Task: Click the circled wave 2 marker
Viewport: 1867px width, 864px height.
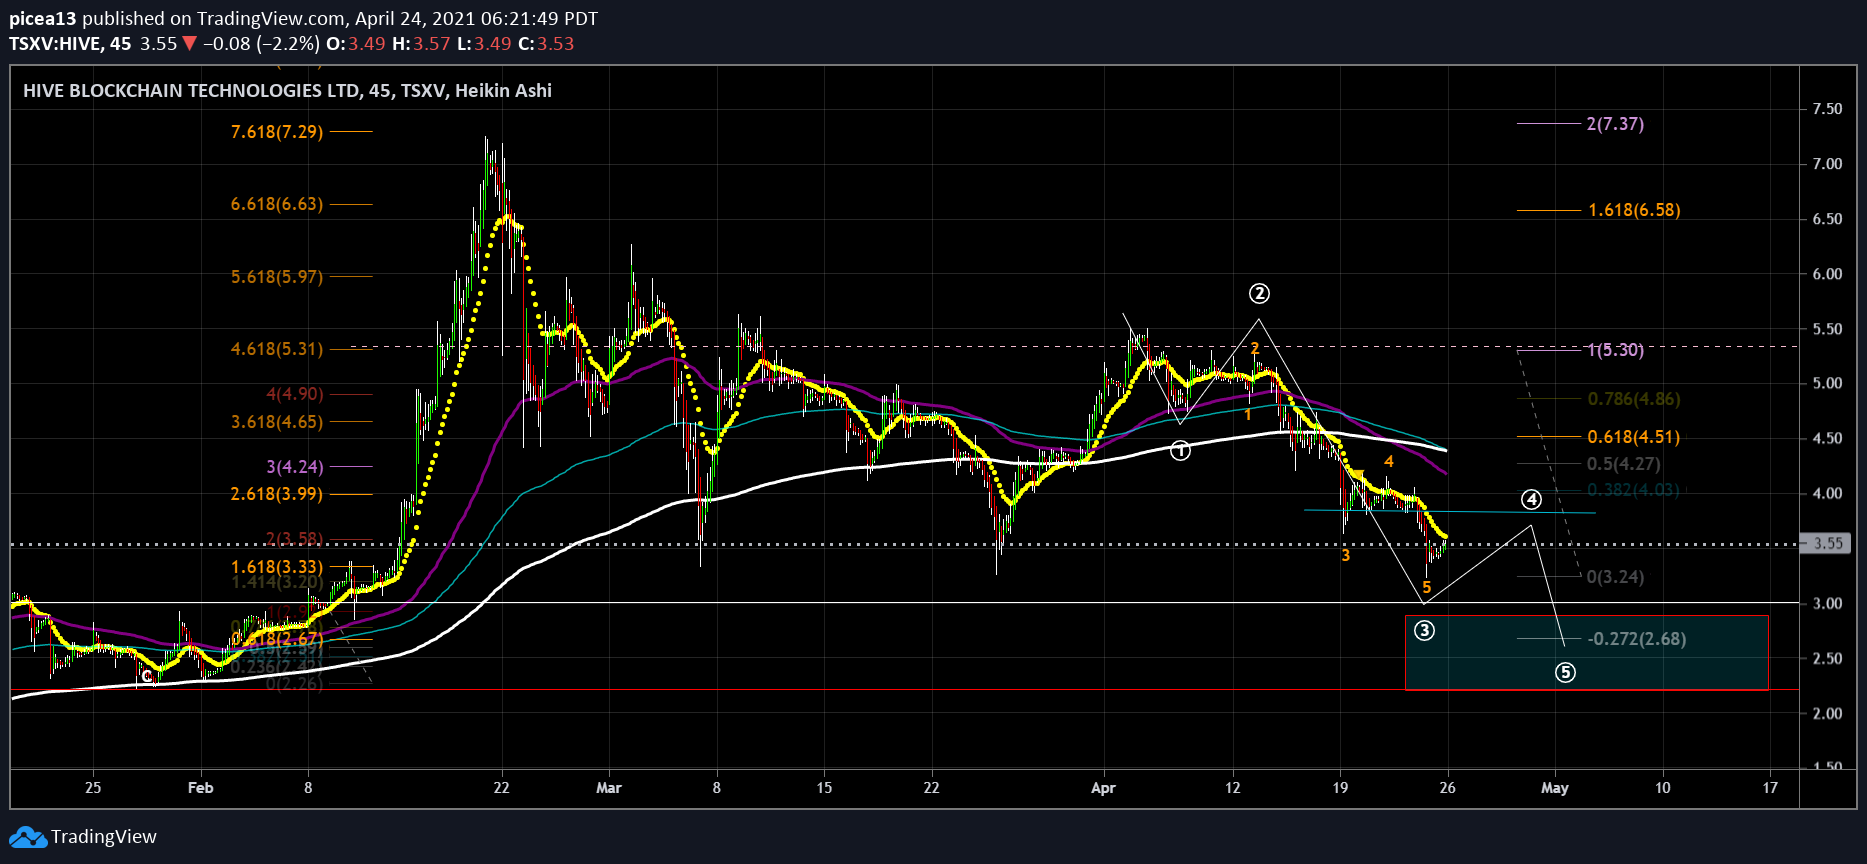Action: (1259, 293)
